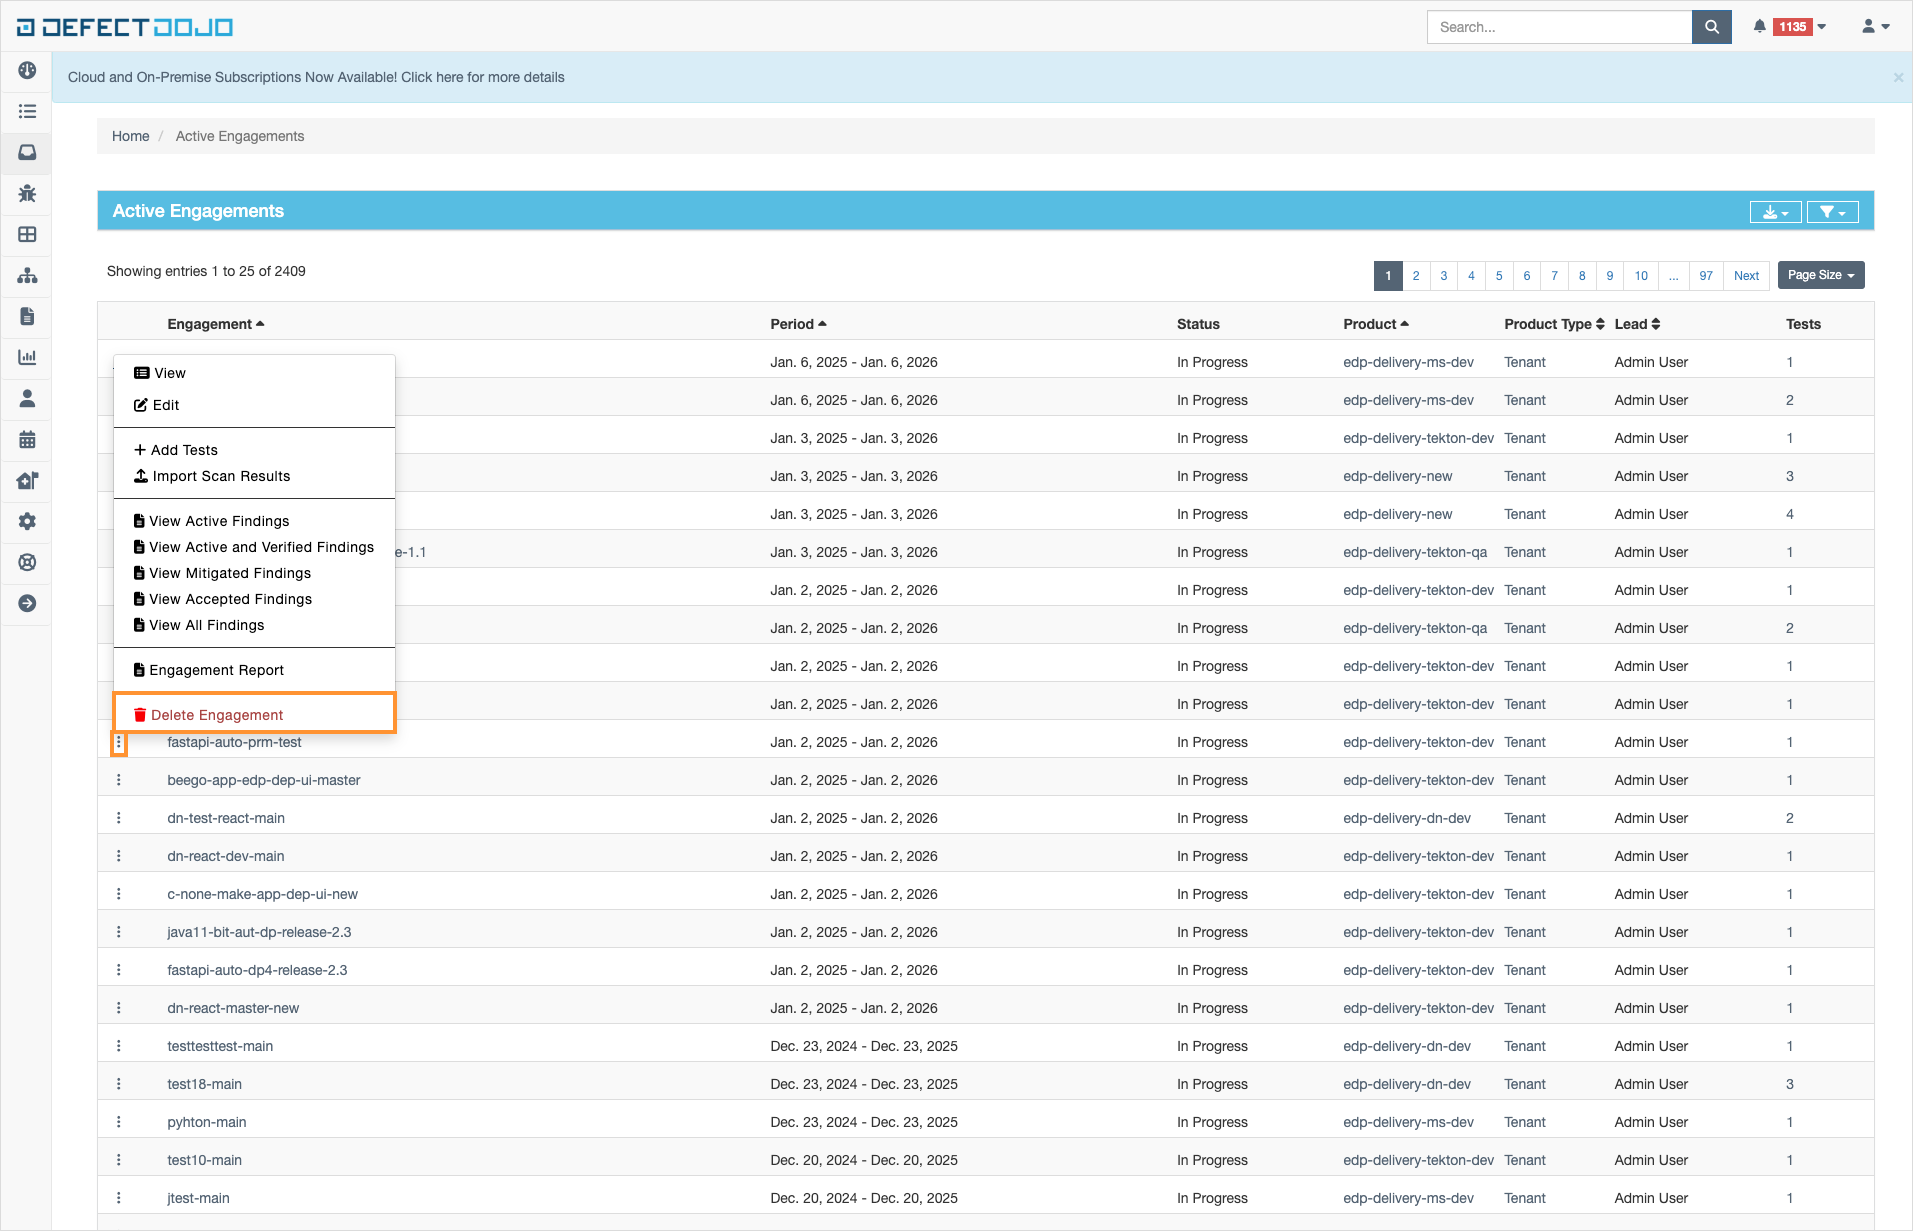Viewport: 1913px width, 1231px height.
Task: Open kebab menu for dn-test-react-main row
Action: [119, 818]
